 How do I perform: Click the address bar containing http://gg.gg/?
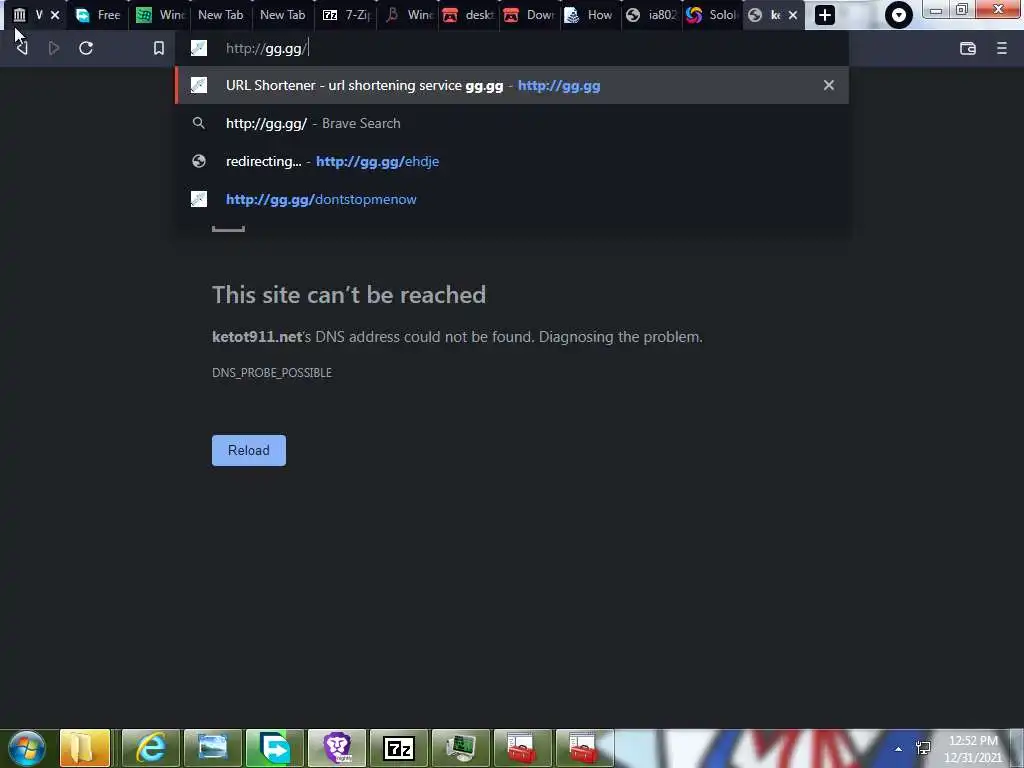(x=512, y=48)
